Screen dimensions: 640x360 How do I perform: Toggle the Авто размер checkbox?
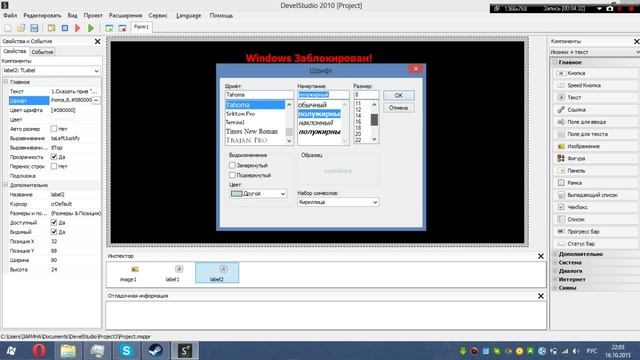[54, 129]
